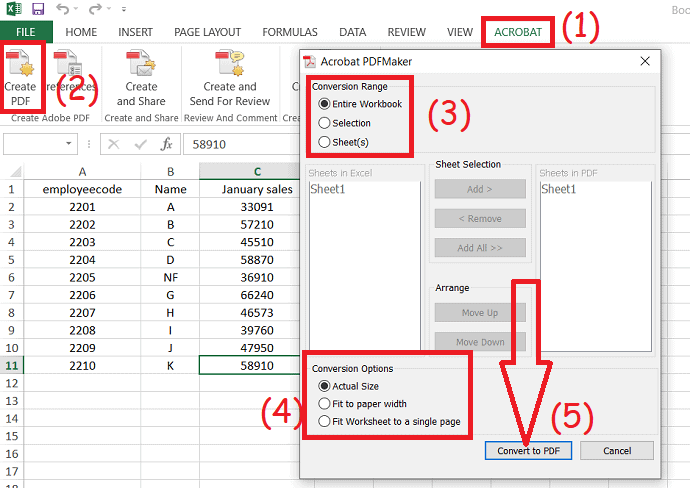Select the Entire Workbook radio button

pyautogui.click(x=324, y=104)
